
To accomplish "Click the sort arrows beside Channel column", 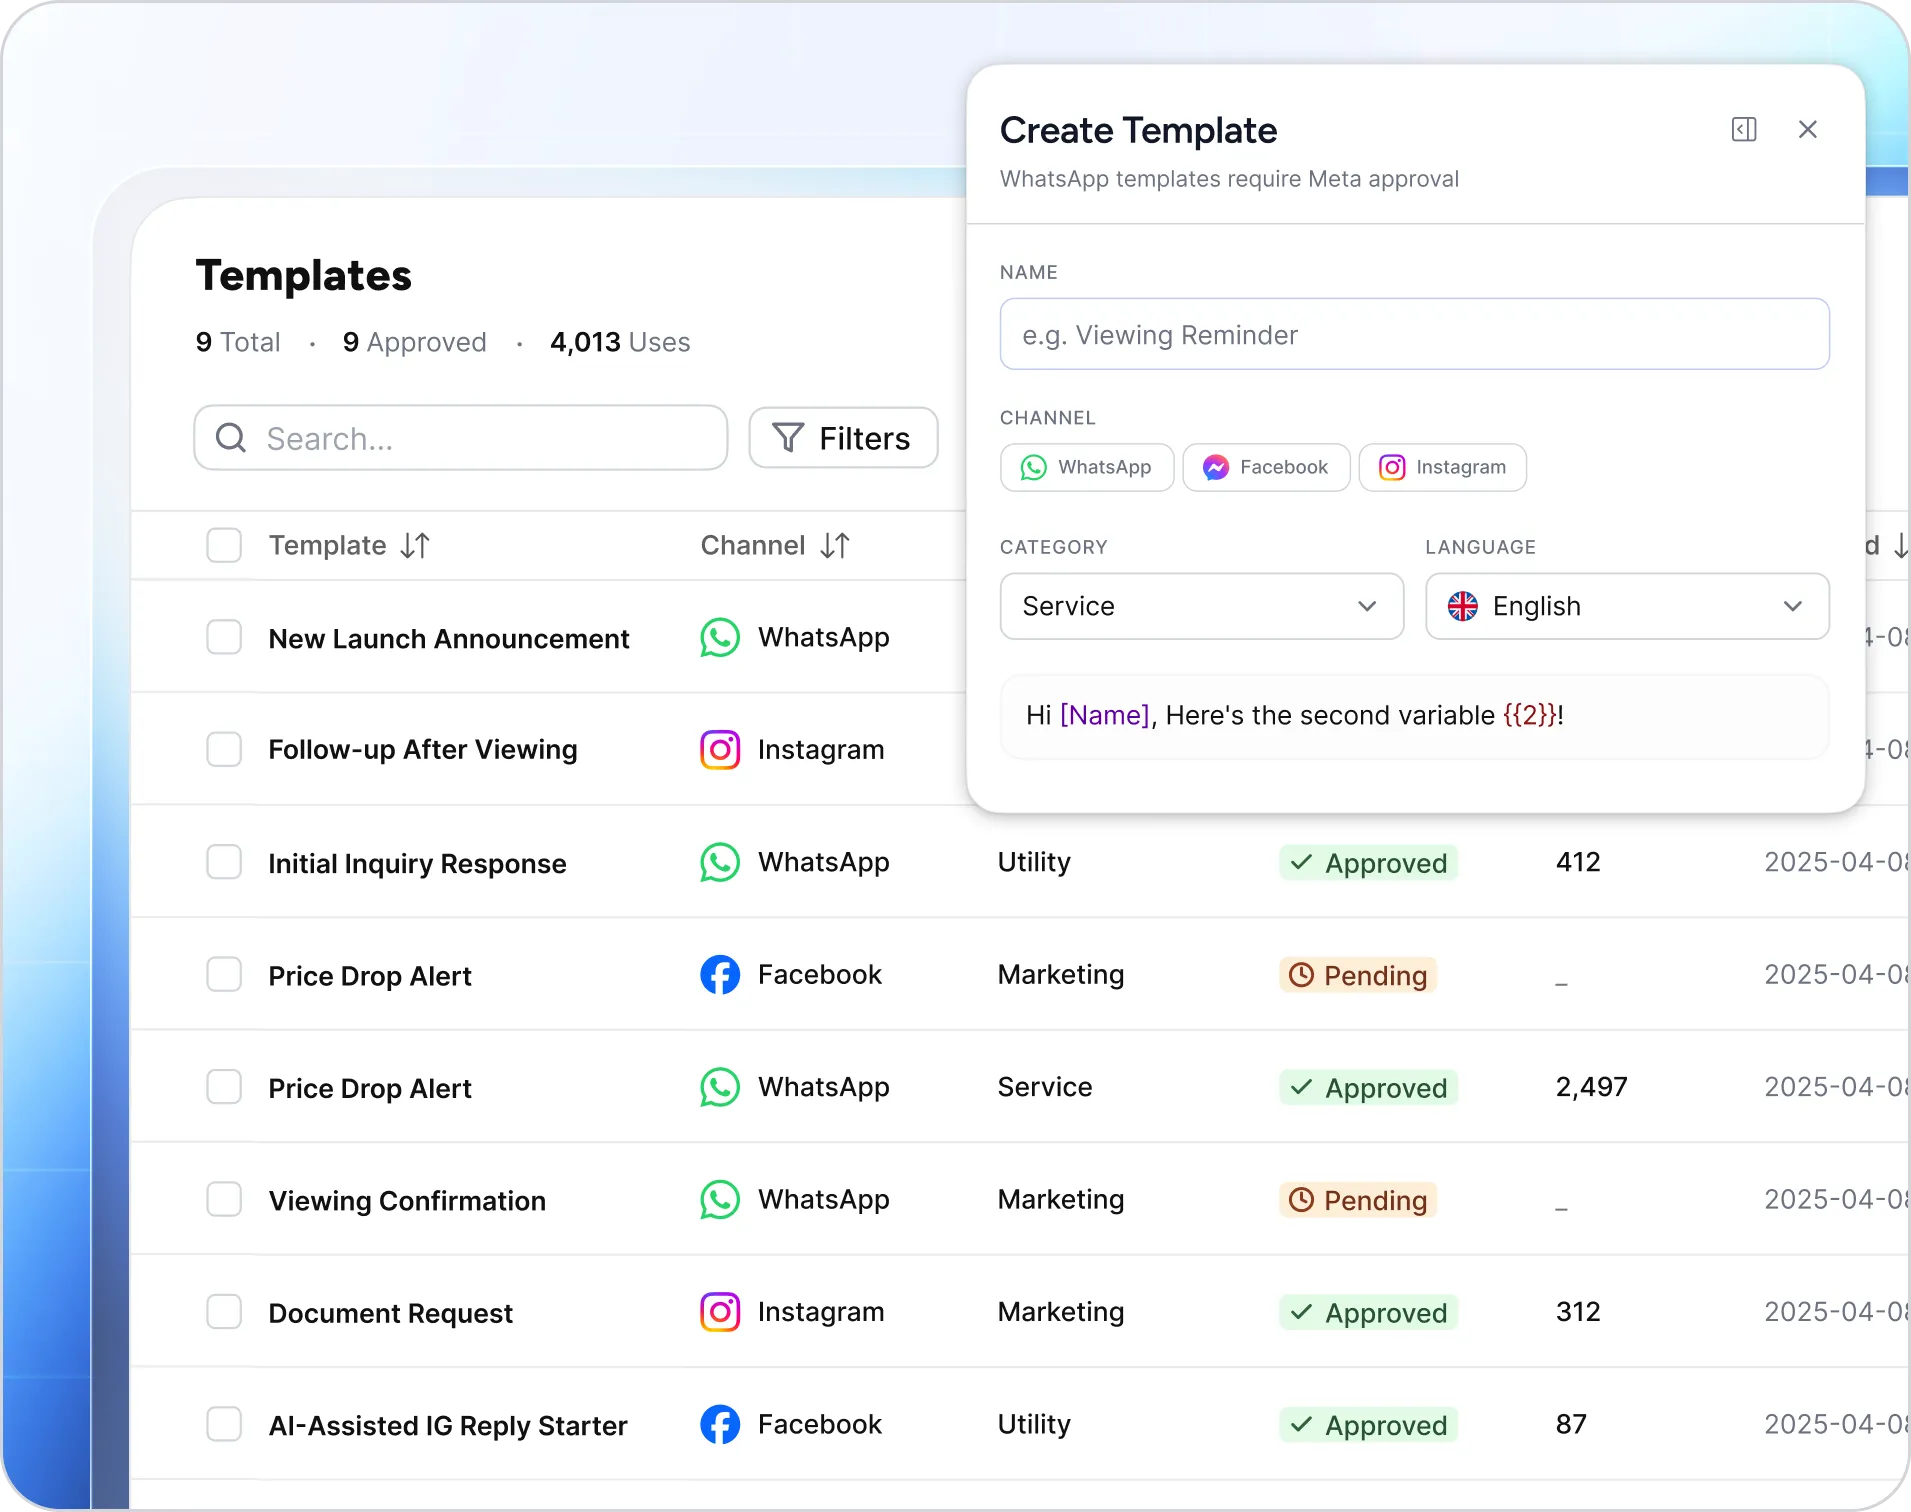I will tap(835, 546).
